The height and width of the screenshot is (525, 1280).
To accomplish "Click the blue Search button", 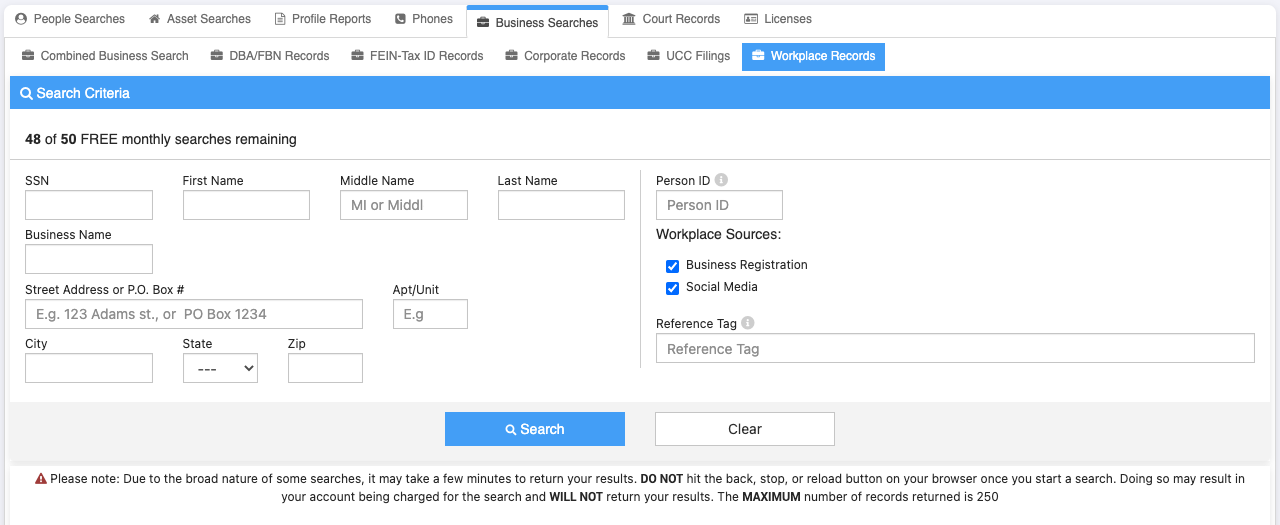I will pyautogui.click(x=535, y=429).
